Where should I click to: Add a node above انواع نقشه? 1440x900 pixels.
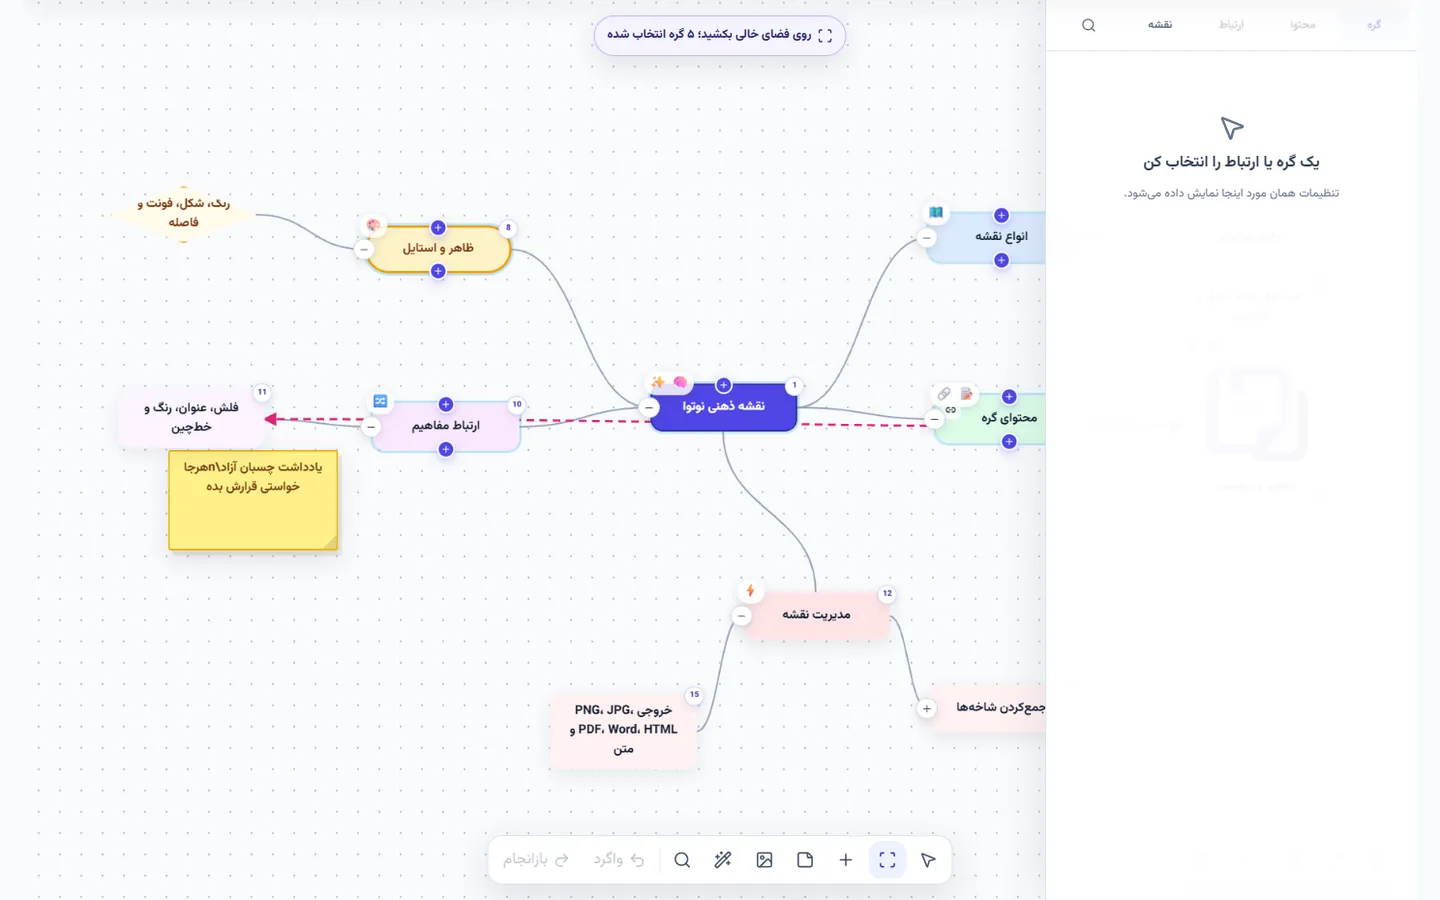click(x=1001, y=215)
